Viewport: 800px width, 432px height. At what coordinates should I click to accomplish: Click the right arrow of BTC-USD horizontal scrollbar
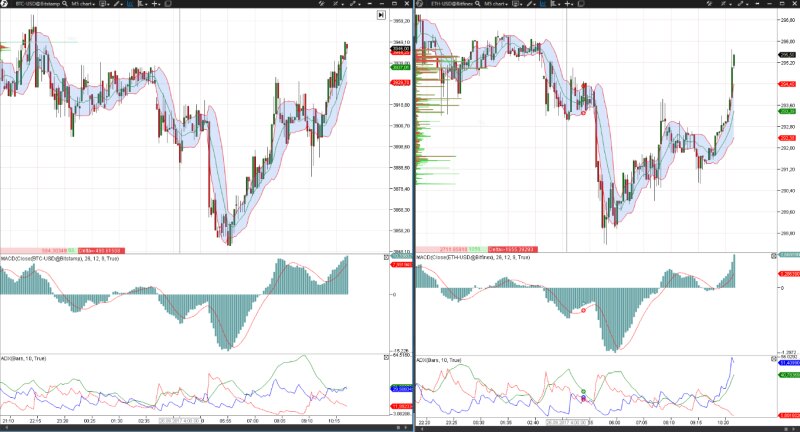(x=406, y=428)
